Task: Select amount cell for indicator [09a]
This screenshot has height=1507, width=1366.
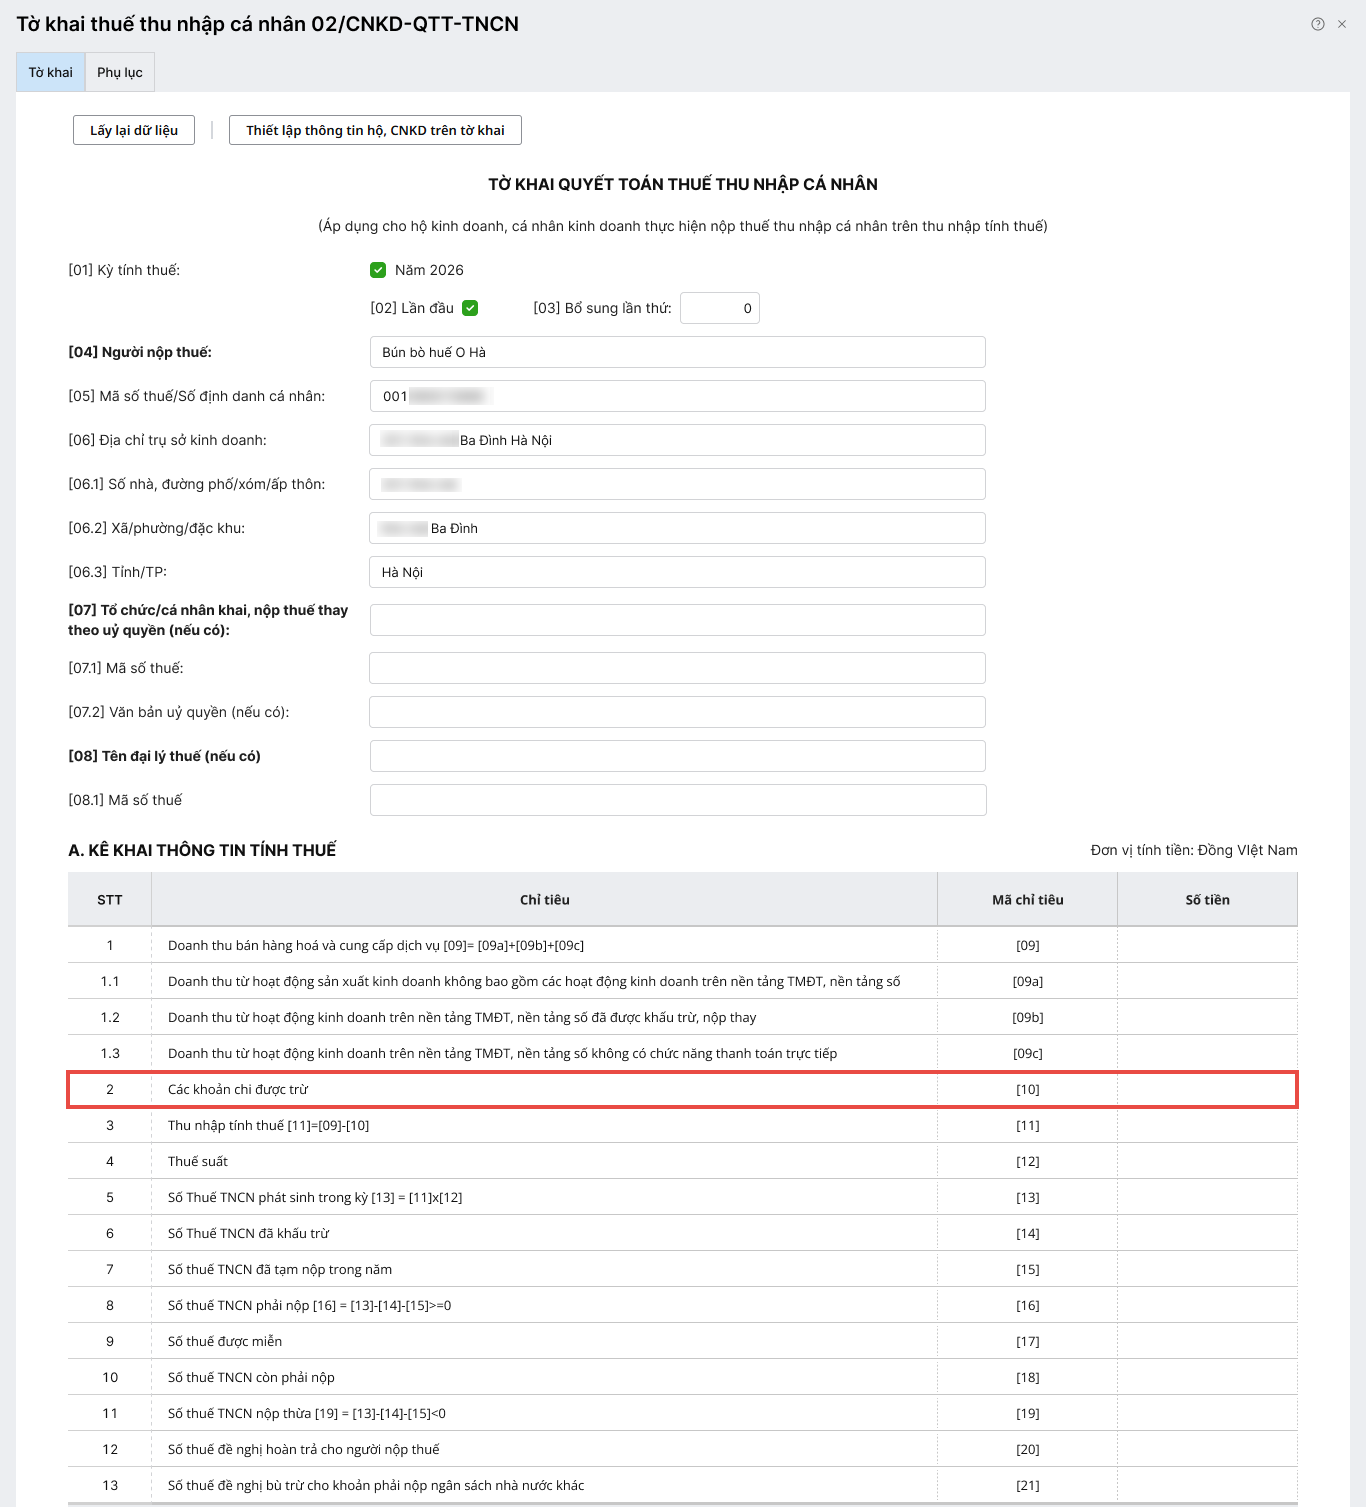Action: click(x=1207, y=981)
